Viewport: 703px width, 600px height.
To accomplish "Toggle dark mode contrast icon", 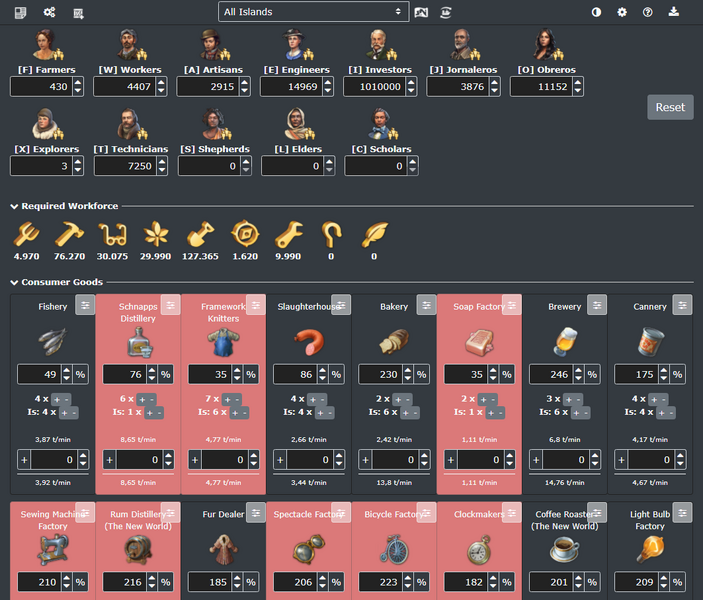I will click(x=597, y=12).
